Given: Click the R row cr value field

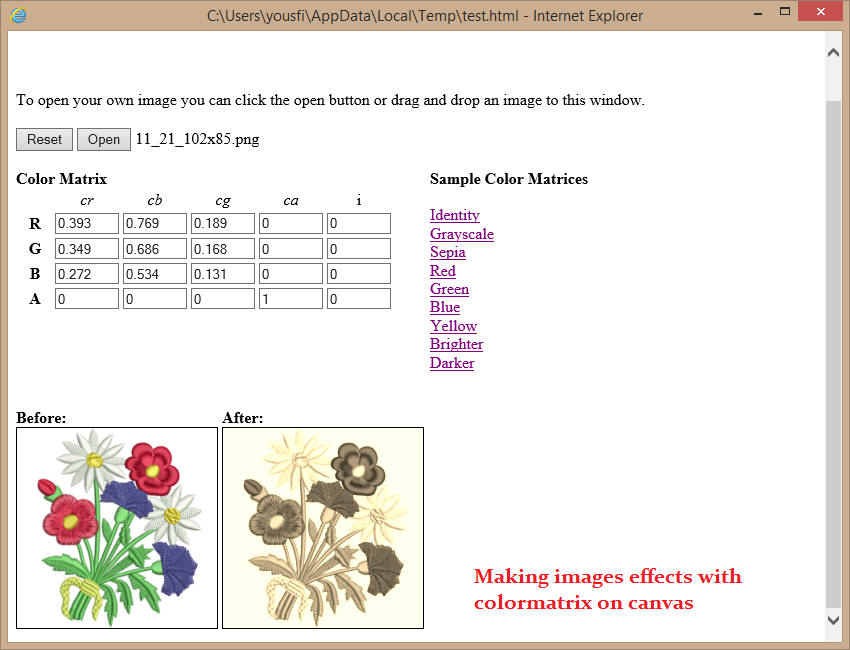Looking at the screenshot, I should 86,223.
